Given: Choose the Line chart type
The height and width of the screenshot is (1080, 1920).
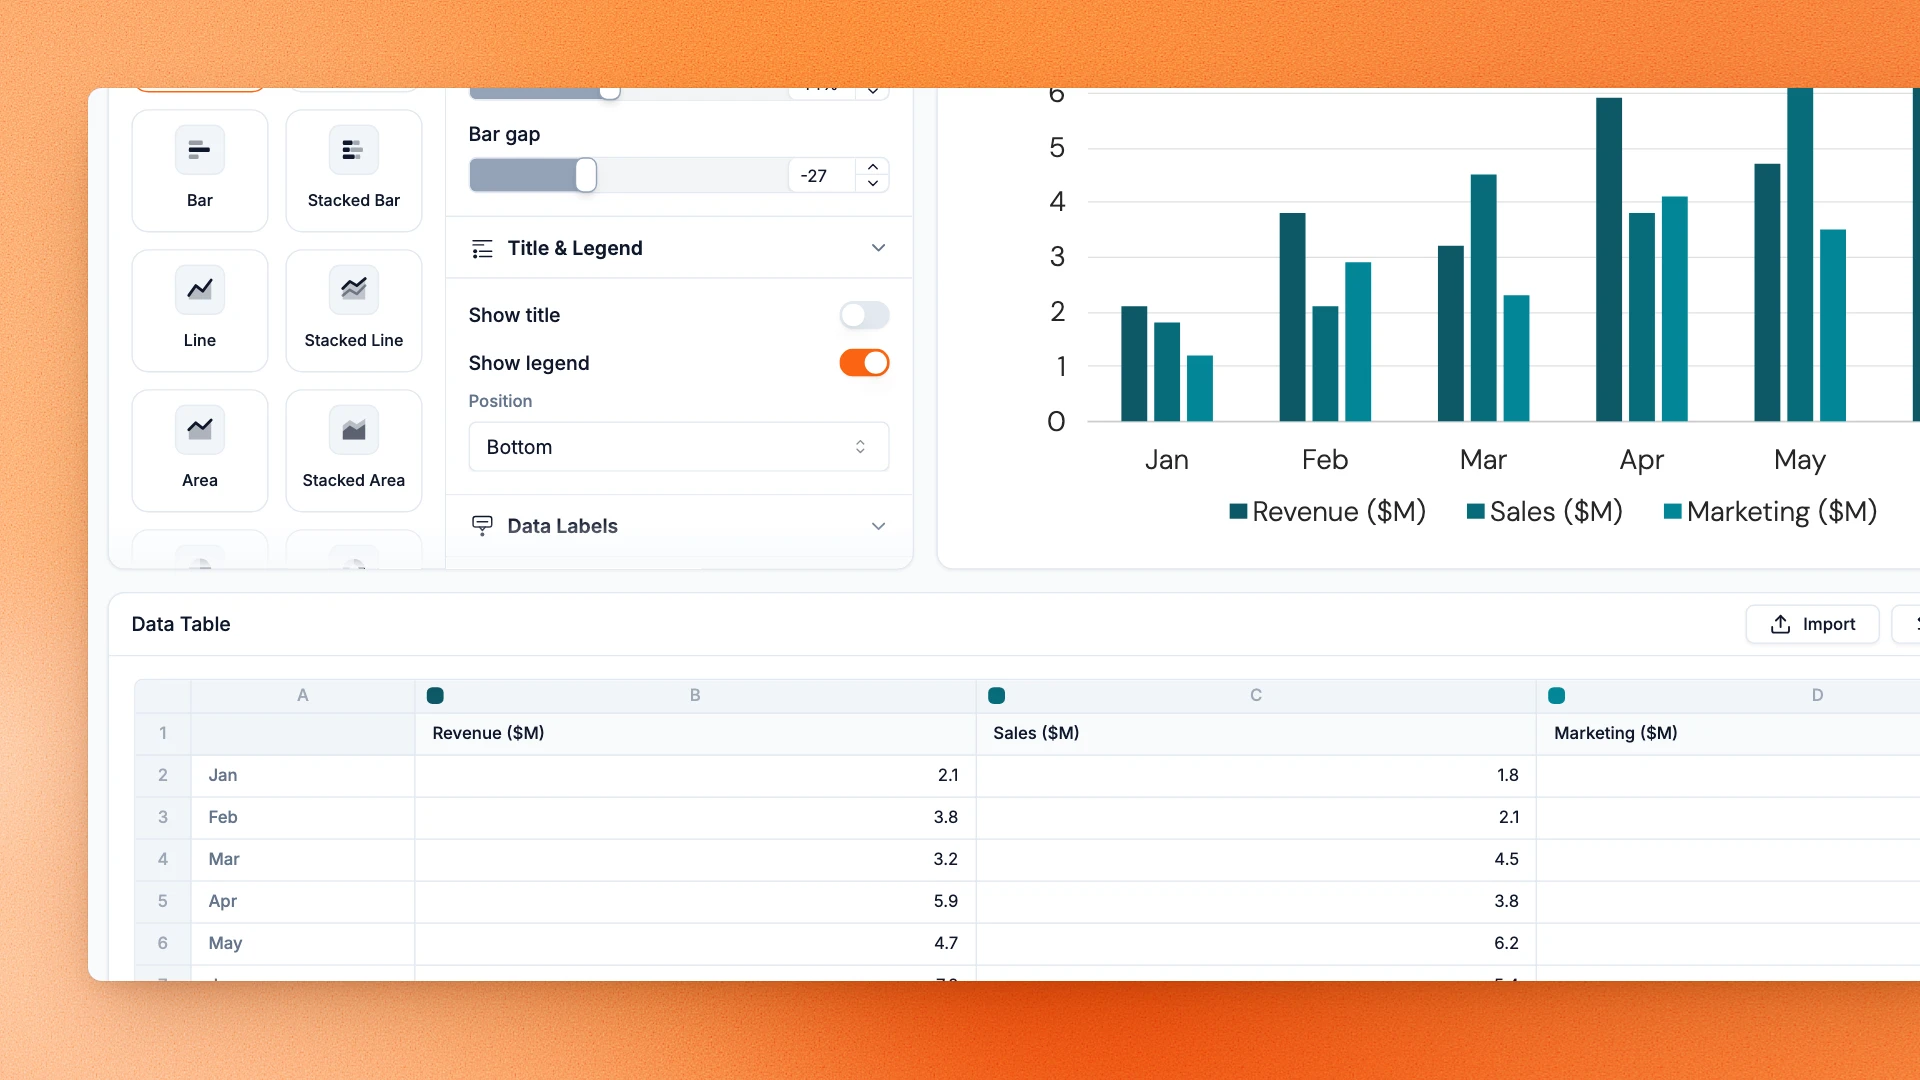Looking at the screenshot, I should (x=200, y=310).
